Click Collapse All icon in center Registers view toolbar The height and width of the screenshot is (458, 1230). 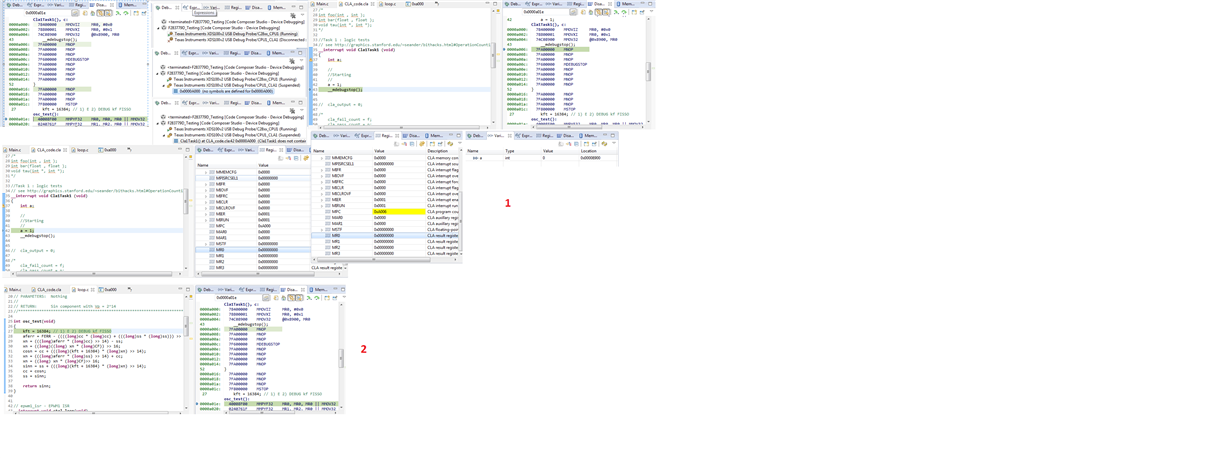click(412, 144)
